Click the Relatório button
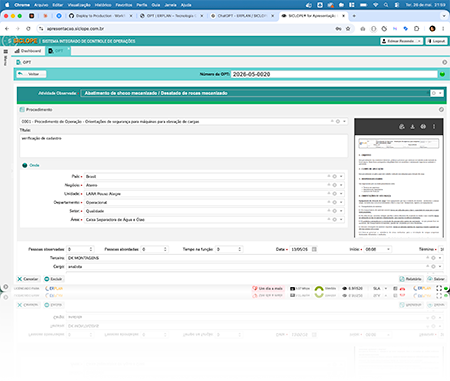Viewport: 450px width, 381px height. (x=411, y=279)
